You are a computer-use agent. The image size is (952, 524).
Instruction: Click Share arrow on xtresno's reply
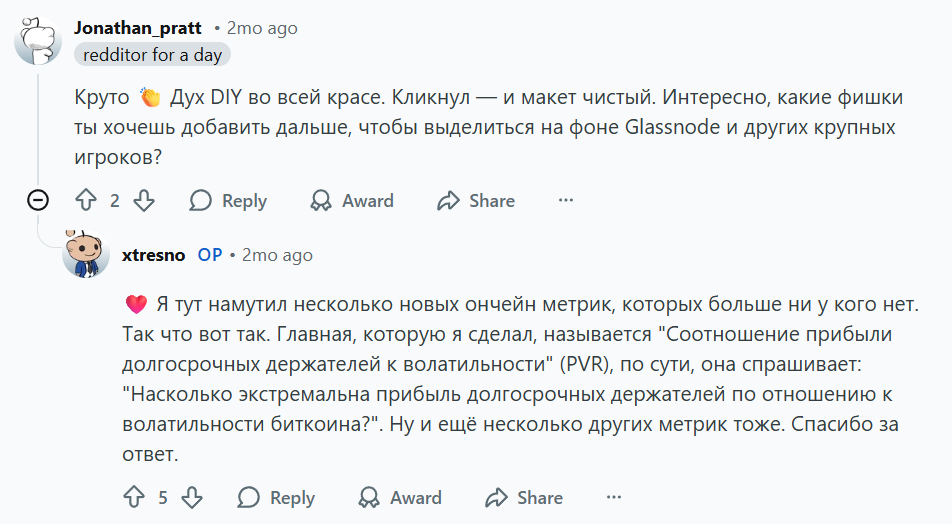click(x=496, y=497)
